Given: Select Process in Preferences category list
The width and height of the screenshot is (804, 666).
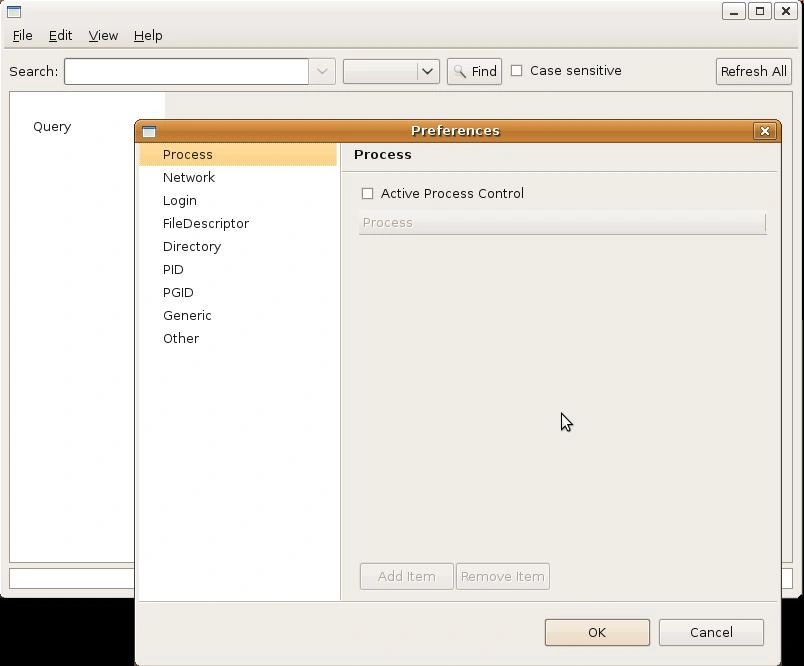Looking at the screenshot, I should click(x=238, y=154).
